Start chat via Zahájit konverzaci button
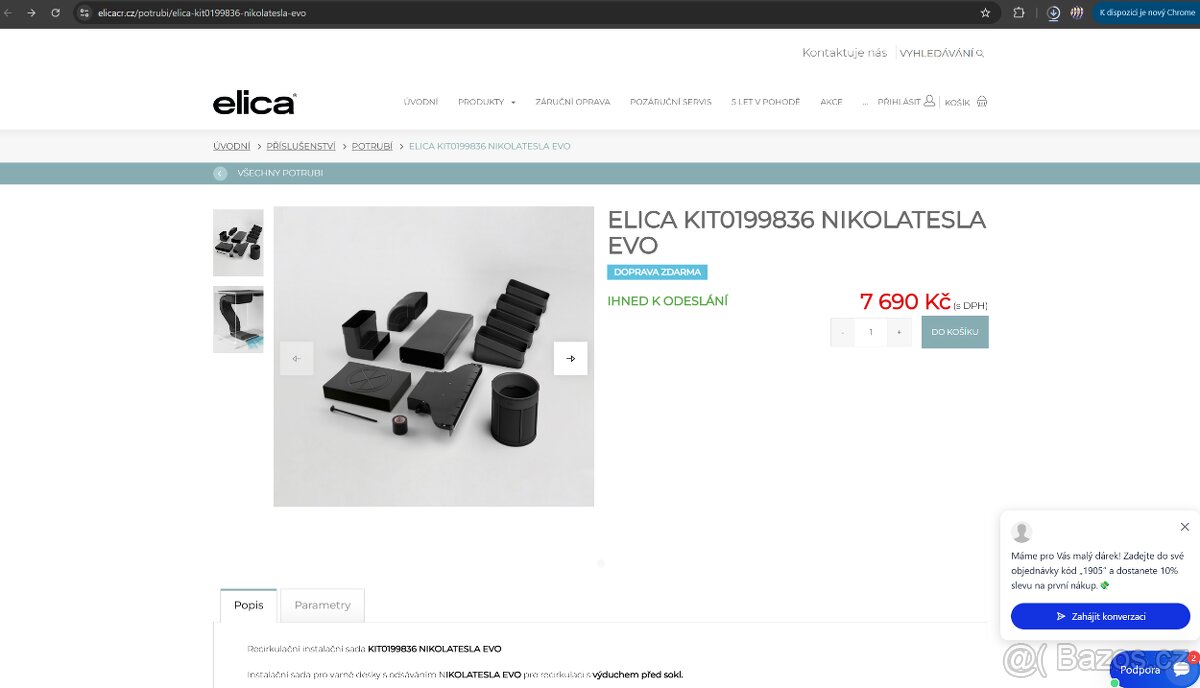The width and height of the screenshot is (1200, 688). tap(1100, 616)
